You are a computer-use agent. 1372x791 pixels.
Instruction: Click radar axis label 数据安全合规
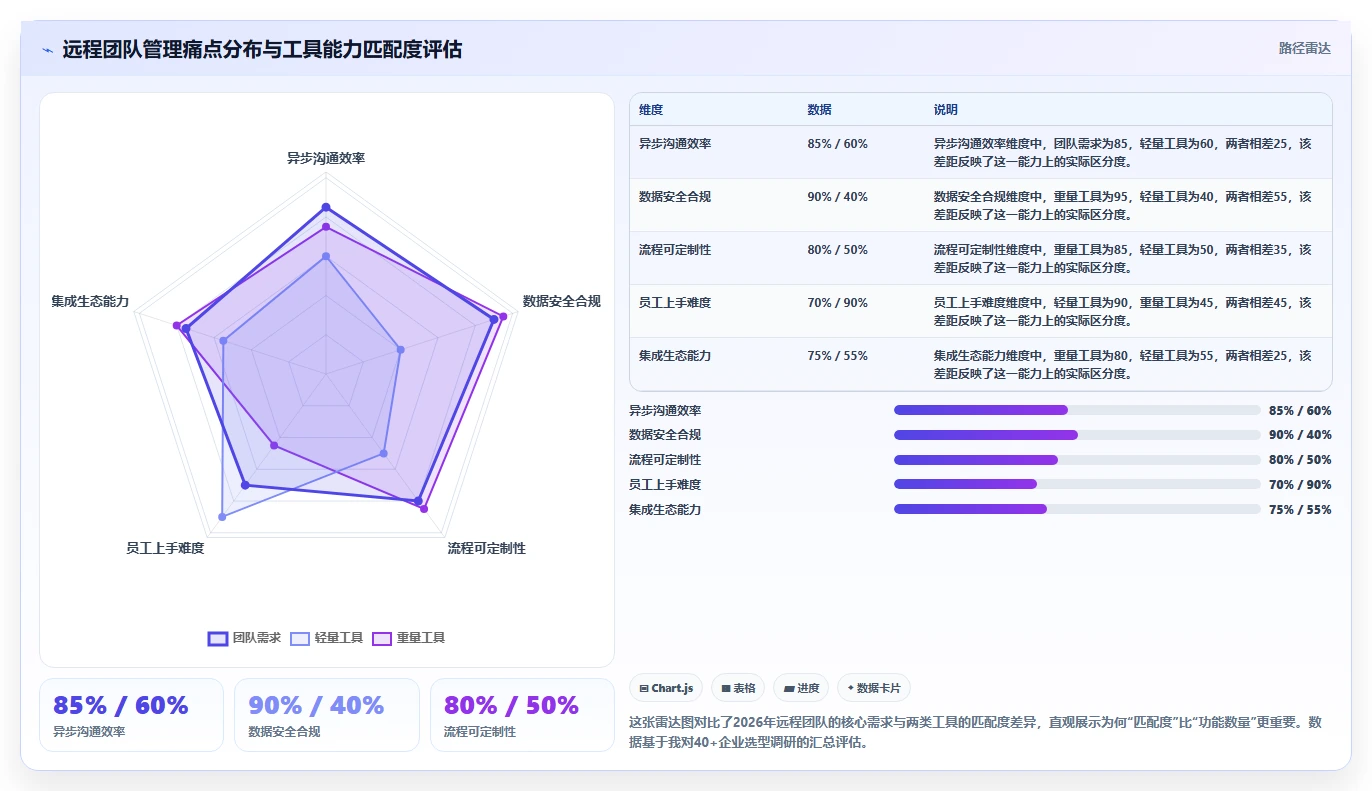click(562, 301)
